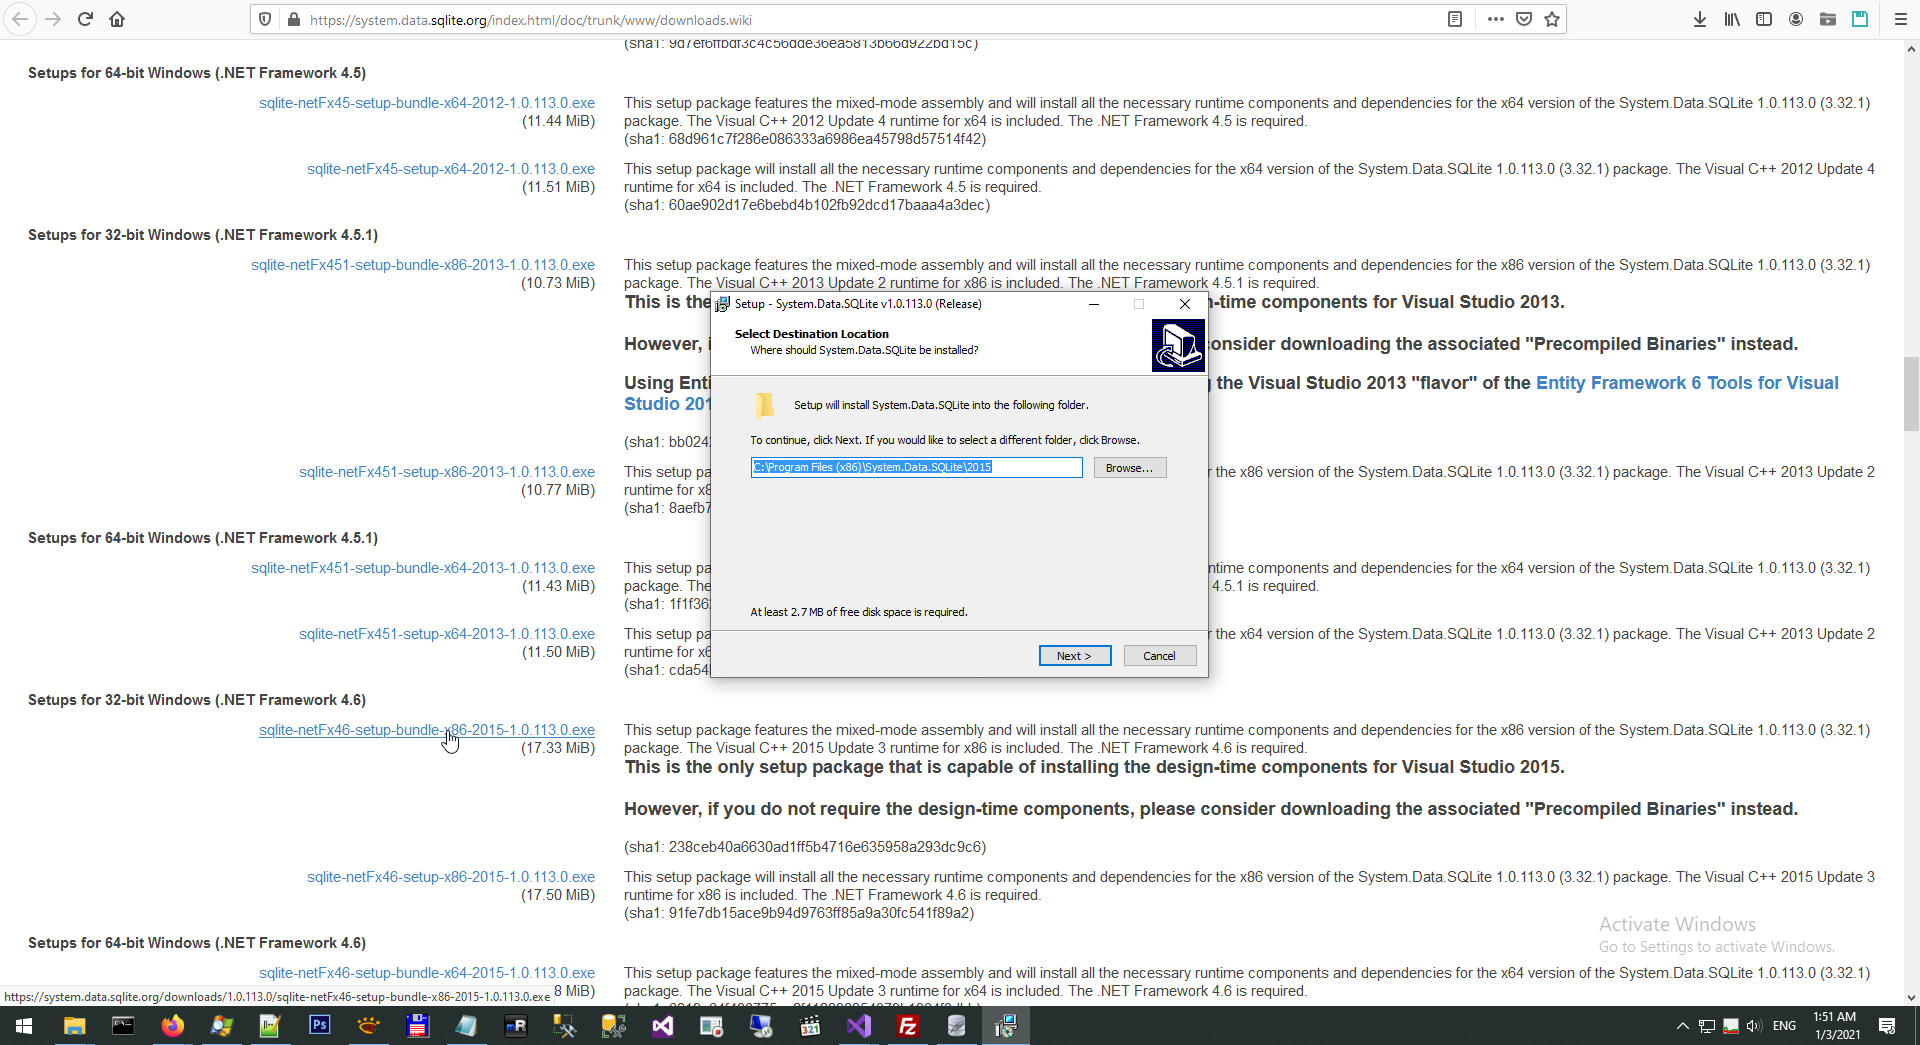Open Media Player Classic 321 icon
The height and width of the screenshot is (1045, 1920).
point(810,1025)
